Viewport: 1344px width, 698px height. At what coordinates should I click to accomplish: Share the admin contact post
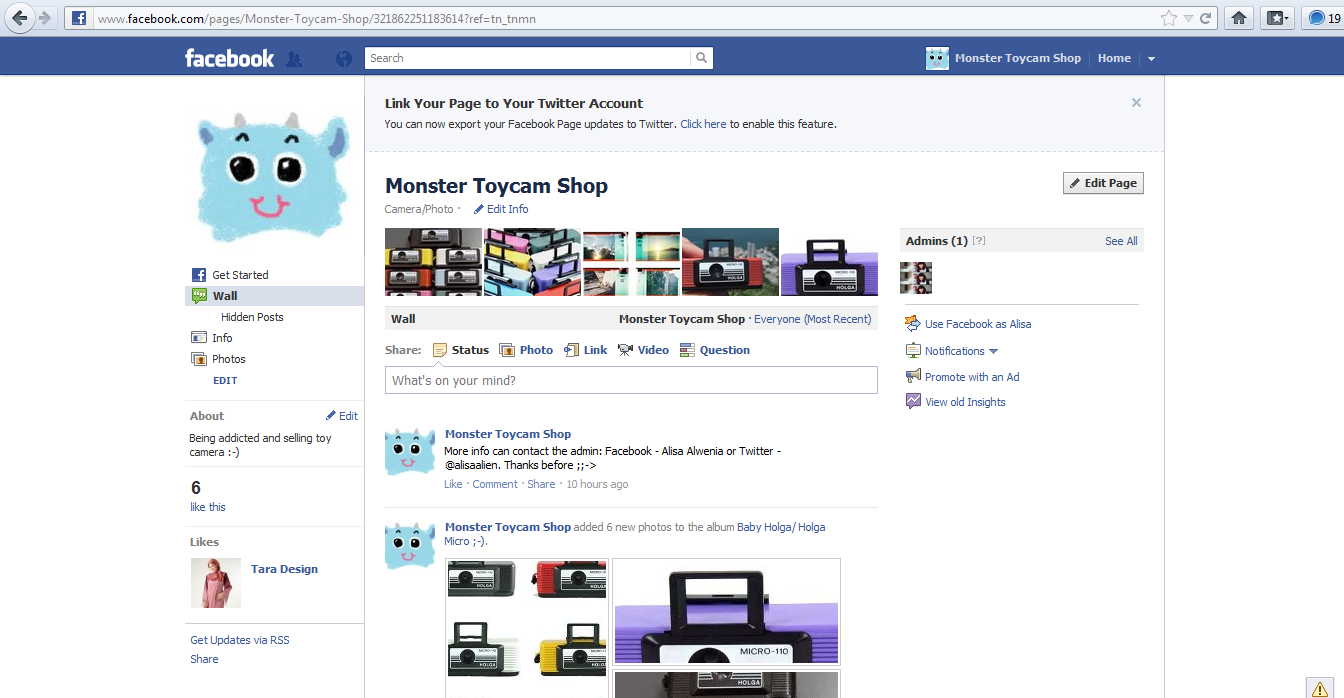[541, 484]
